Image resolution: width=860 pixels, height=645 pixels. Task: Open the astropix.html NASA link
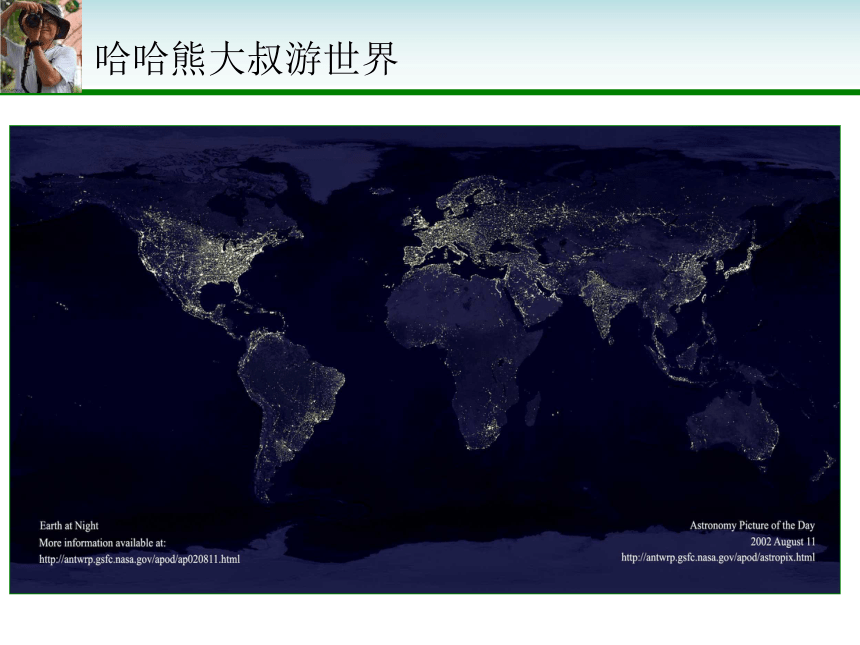point(718,557)
